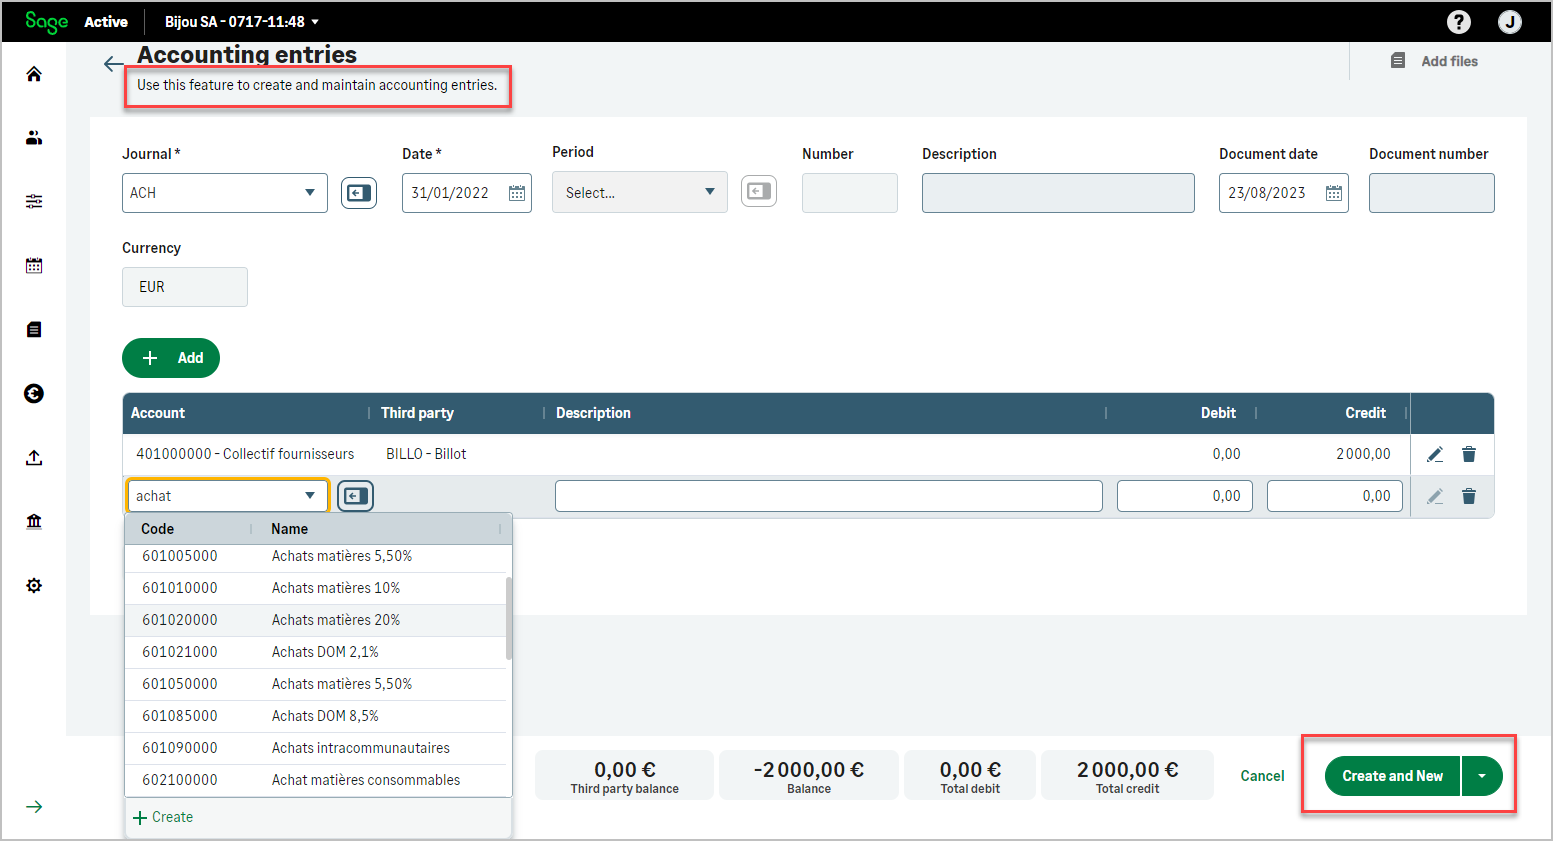
Task: Click the line Credit amount field
Action: tap(1335, 496)
